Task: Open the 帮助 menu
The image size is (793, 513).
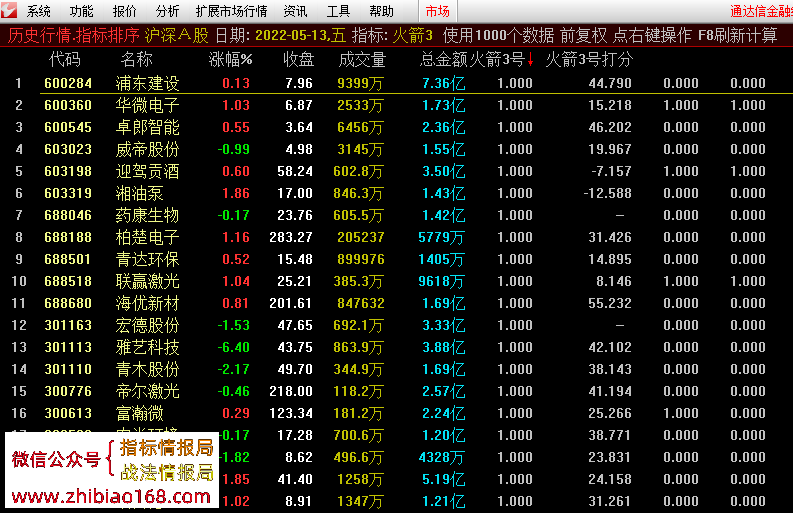Action: [x=382, y=11]
